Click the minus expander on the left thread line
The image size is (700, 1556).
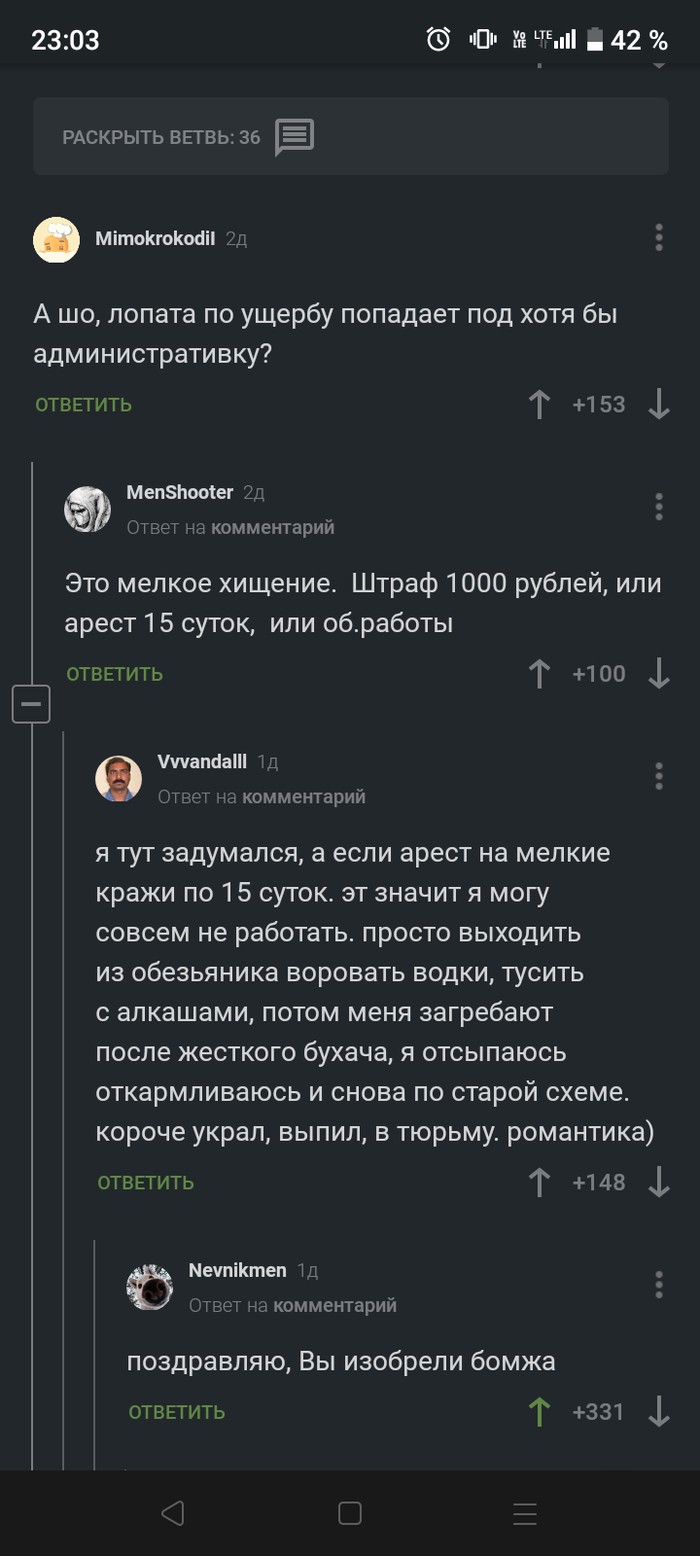(x=31, y=704)
